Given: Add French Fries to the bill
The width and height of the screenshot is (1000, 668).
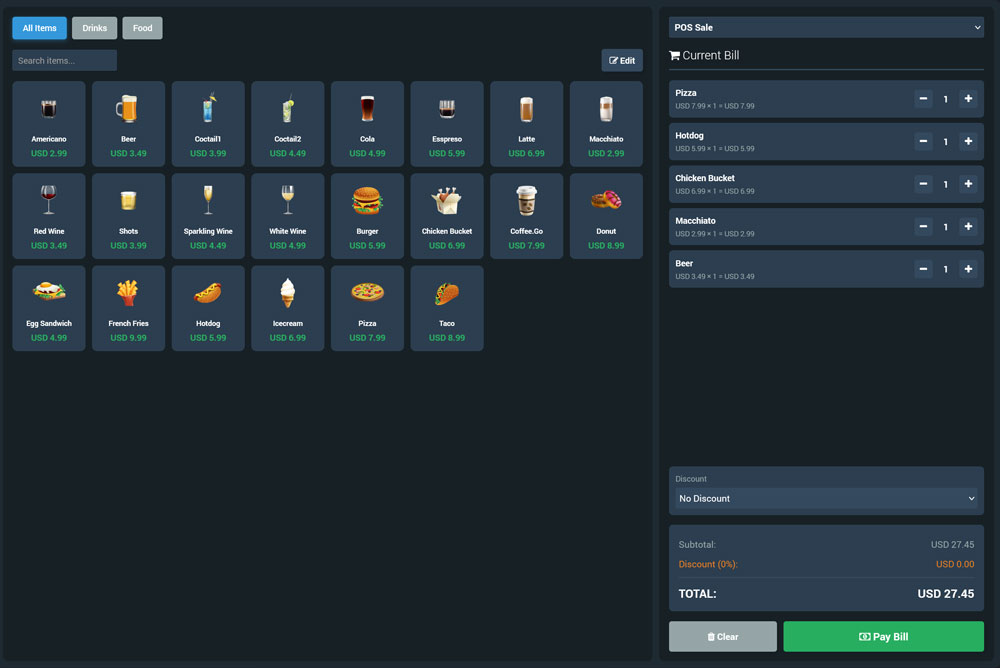Looking at the screenshot, I should point(128,307).
